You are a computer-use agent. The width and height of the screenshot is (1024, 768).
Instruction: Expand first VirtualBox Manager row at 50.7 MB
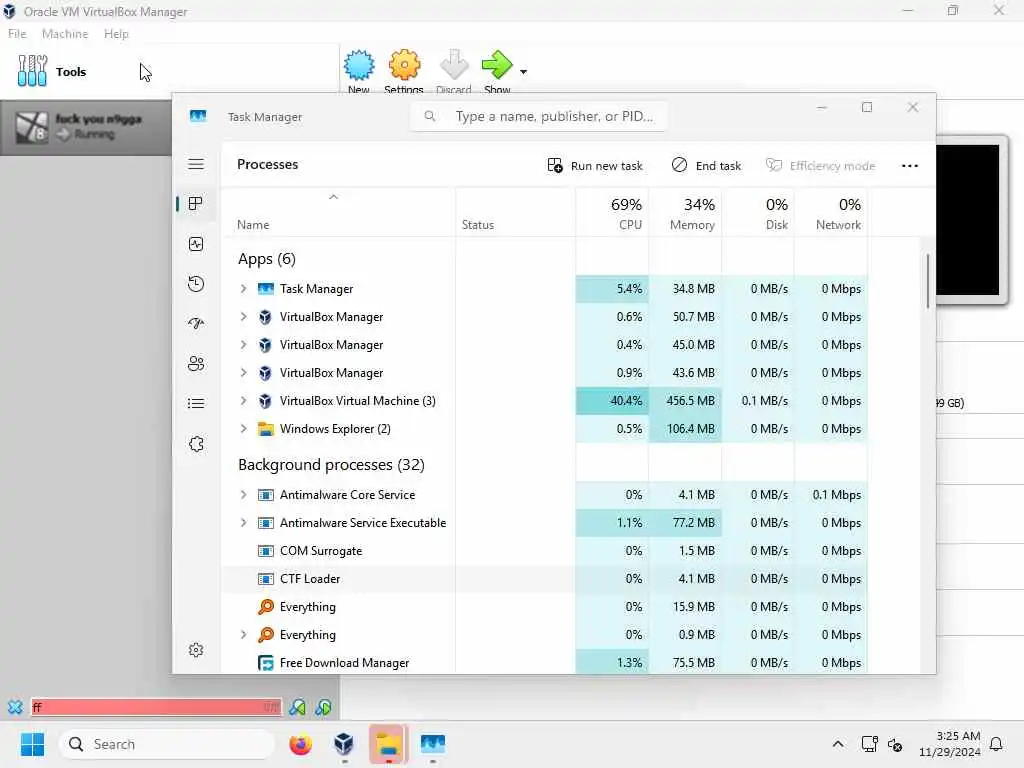point(243,317)
